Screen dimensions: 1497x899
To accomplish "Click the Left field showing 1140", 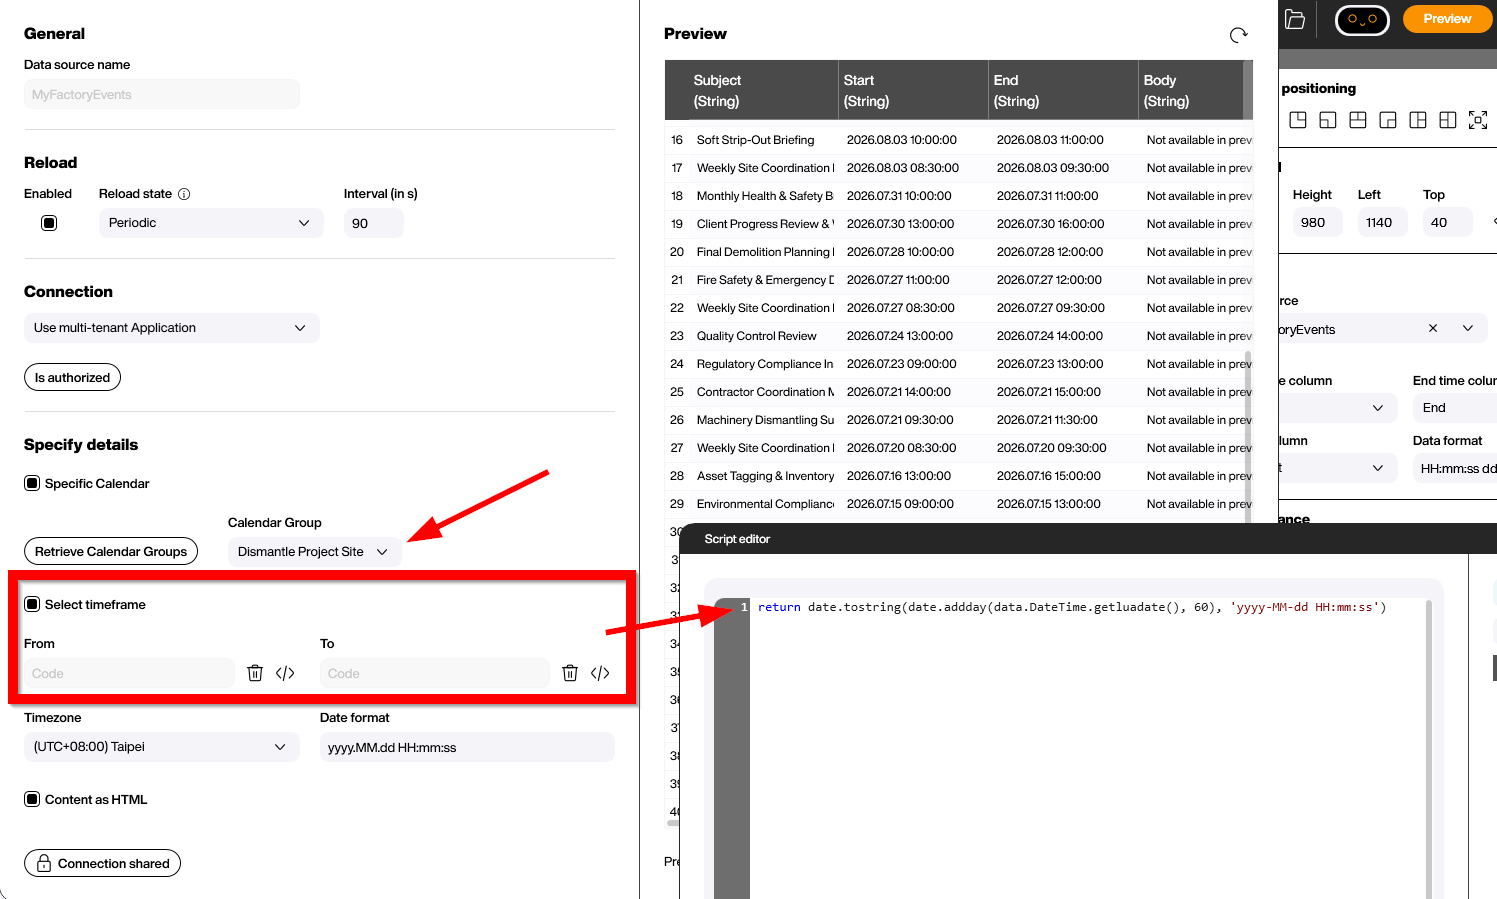I will pyautogui.click(x=1383, y=222).
